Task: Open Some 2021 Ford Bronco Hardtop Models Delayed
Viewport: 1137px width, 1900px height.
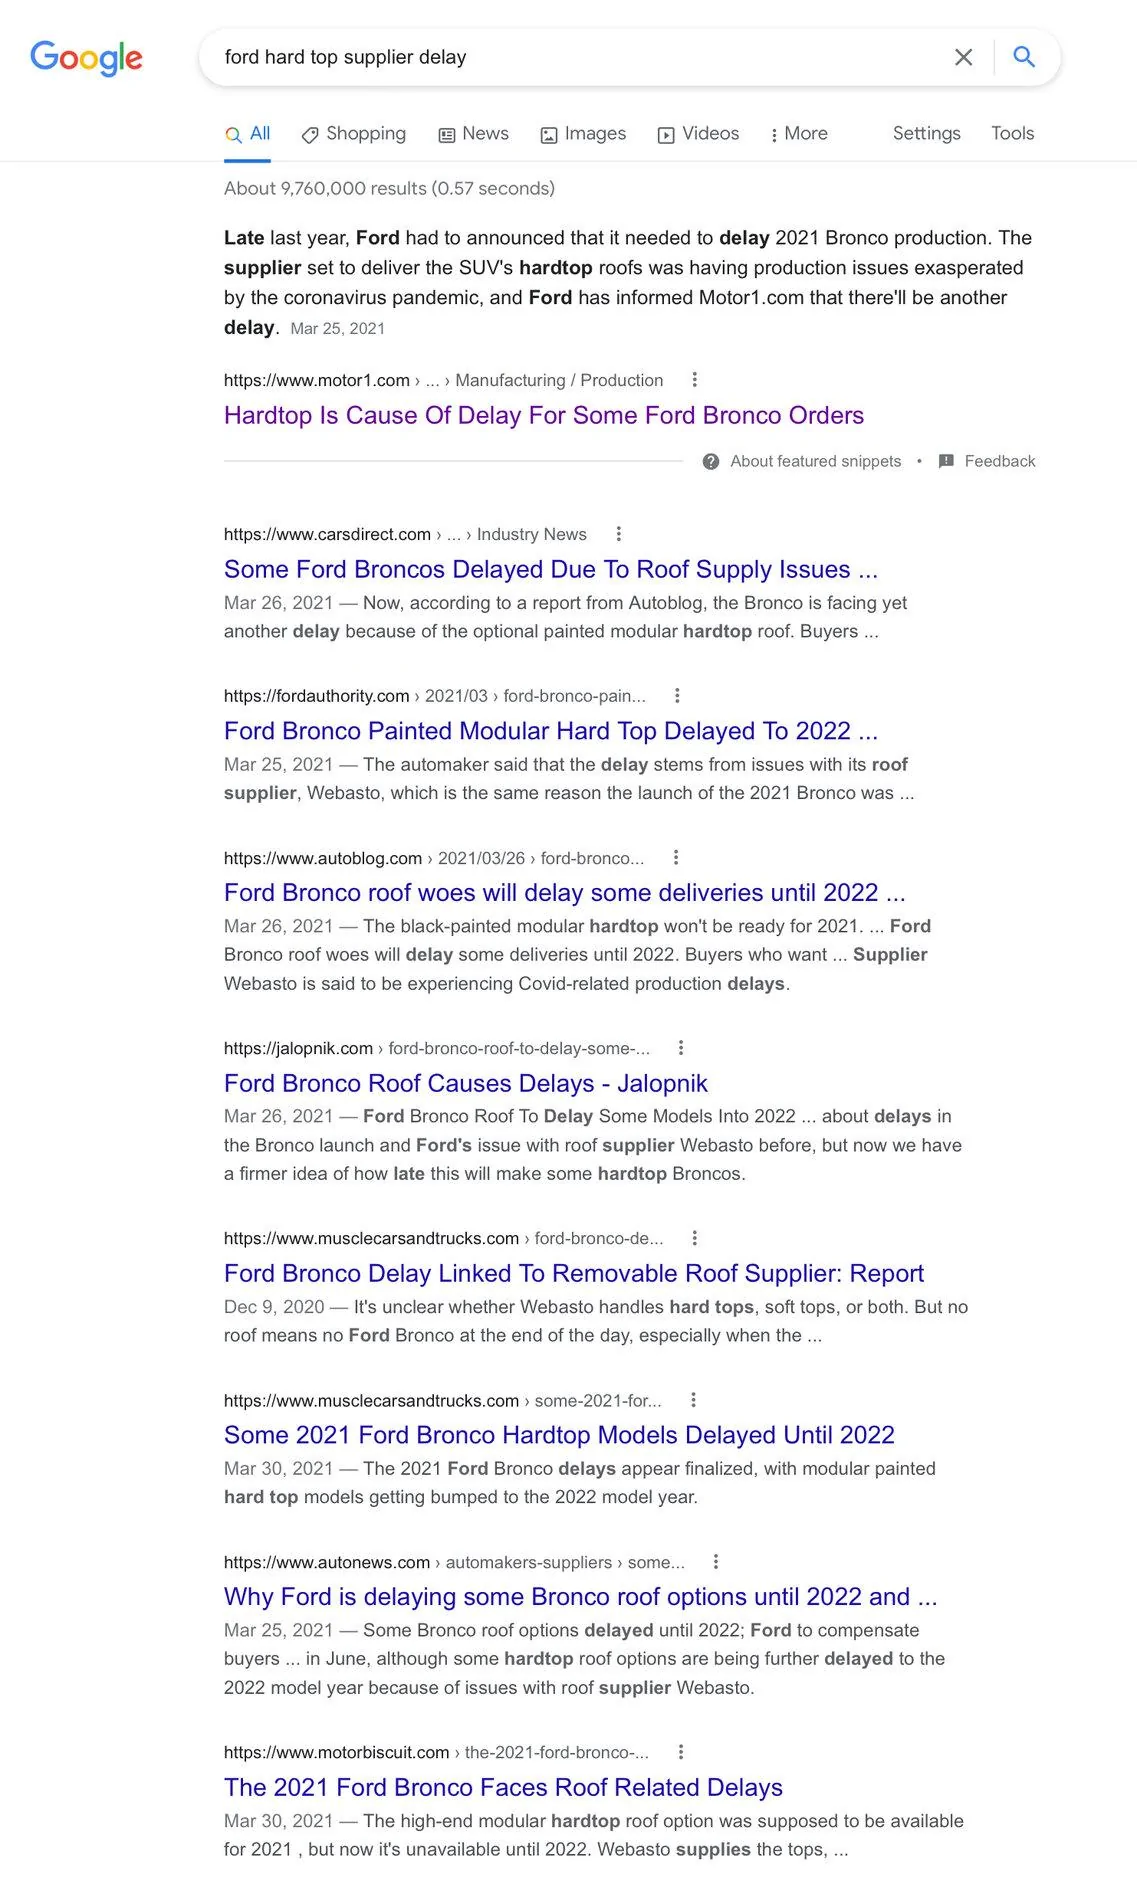Action: pyautogui.click(x=559, y=1435)
